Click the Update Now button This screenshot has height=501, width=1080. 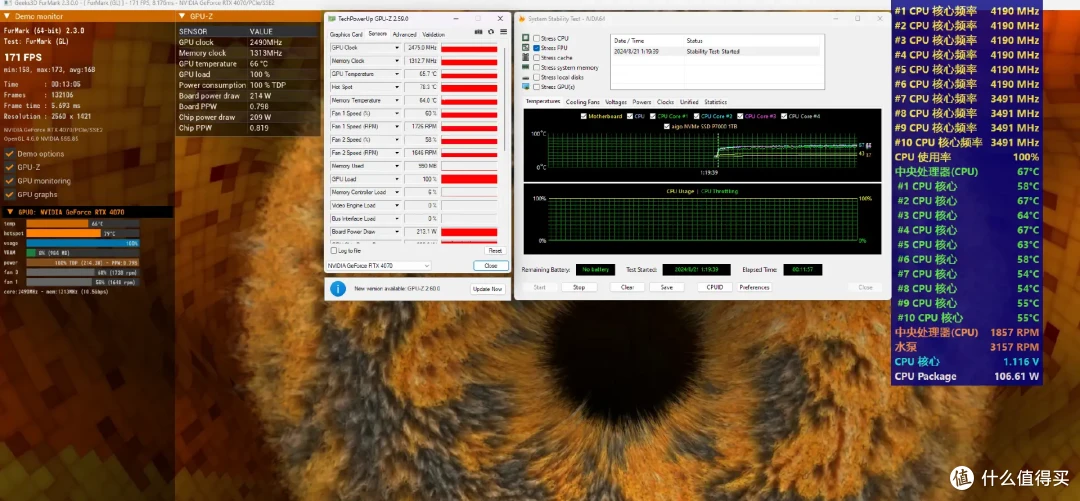coord(488,289)
